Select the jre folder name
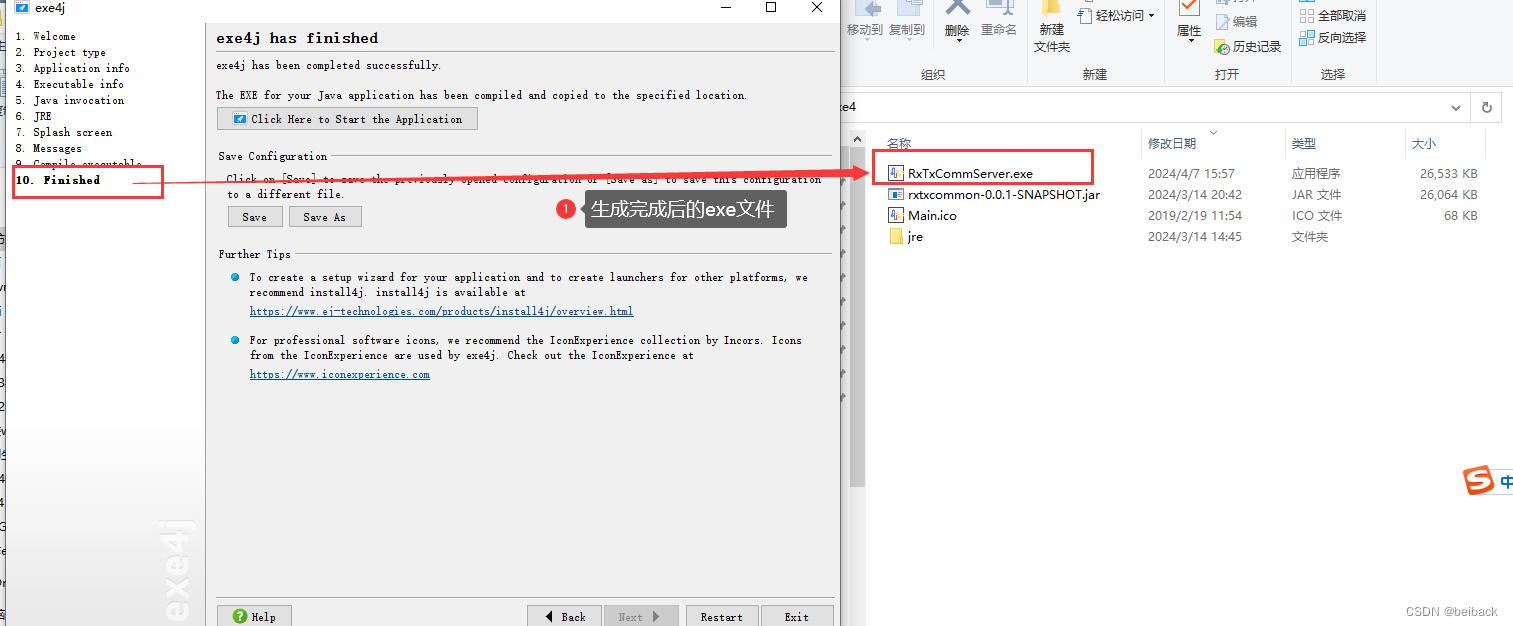Image resolution: width=1513 pixels, height=626 pixels. pyautogui.click(x=915, y=236)
